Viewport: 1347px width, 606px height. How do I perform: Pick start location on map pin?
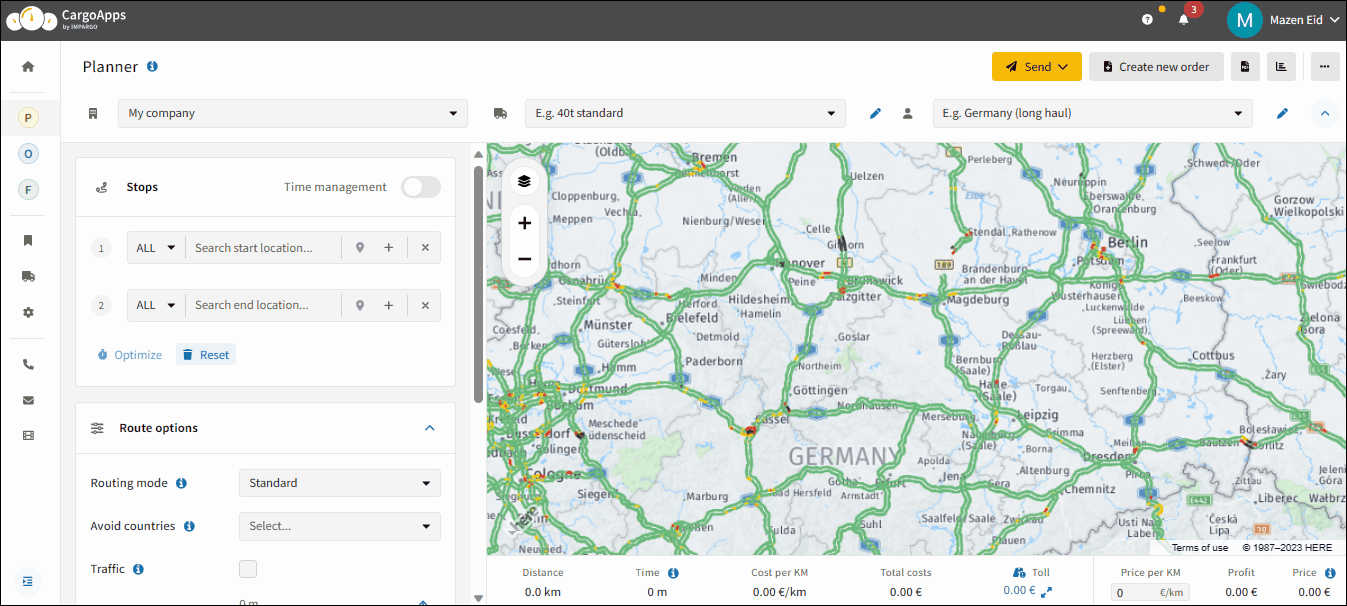click(x=360, y=248)
